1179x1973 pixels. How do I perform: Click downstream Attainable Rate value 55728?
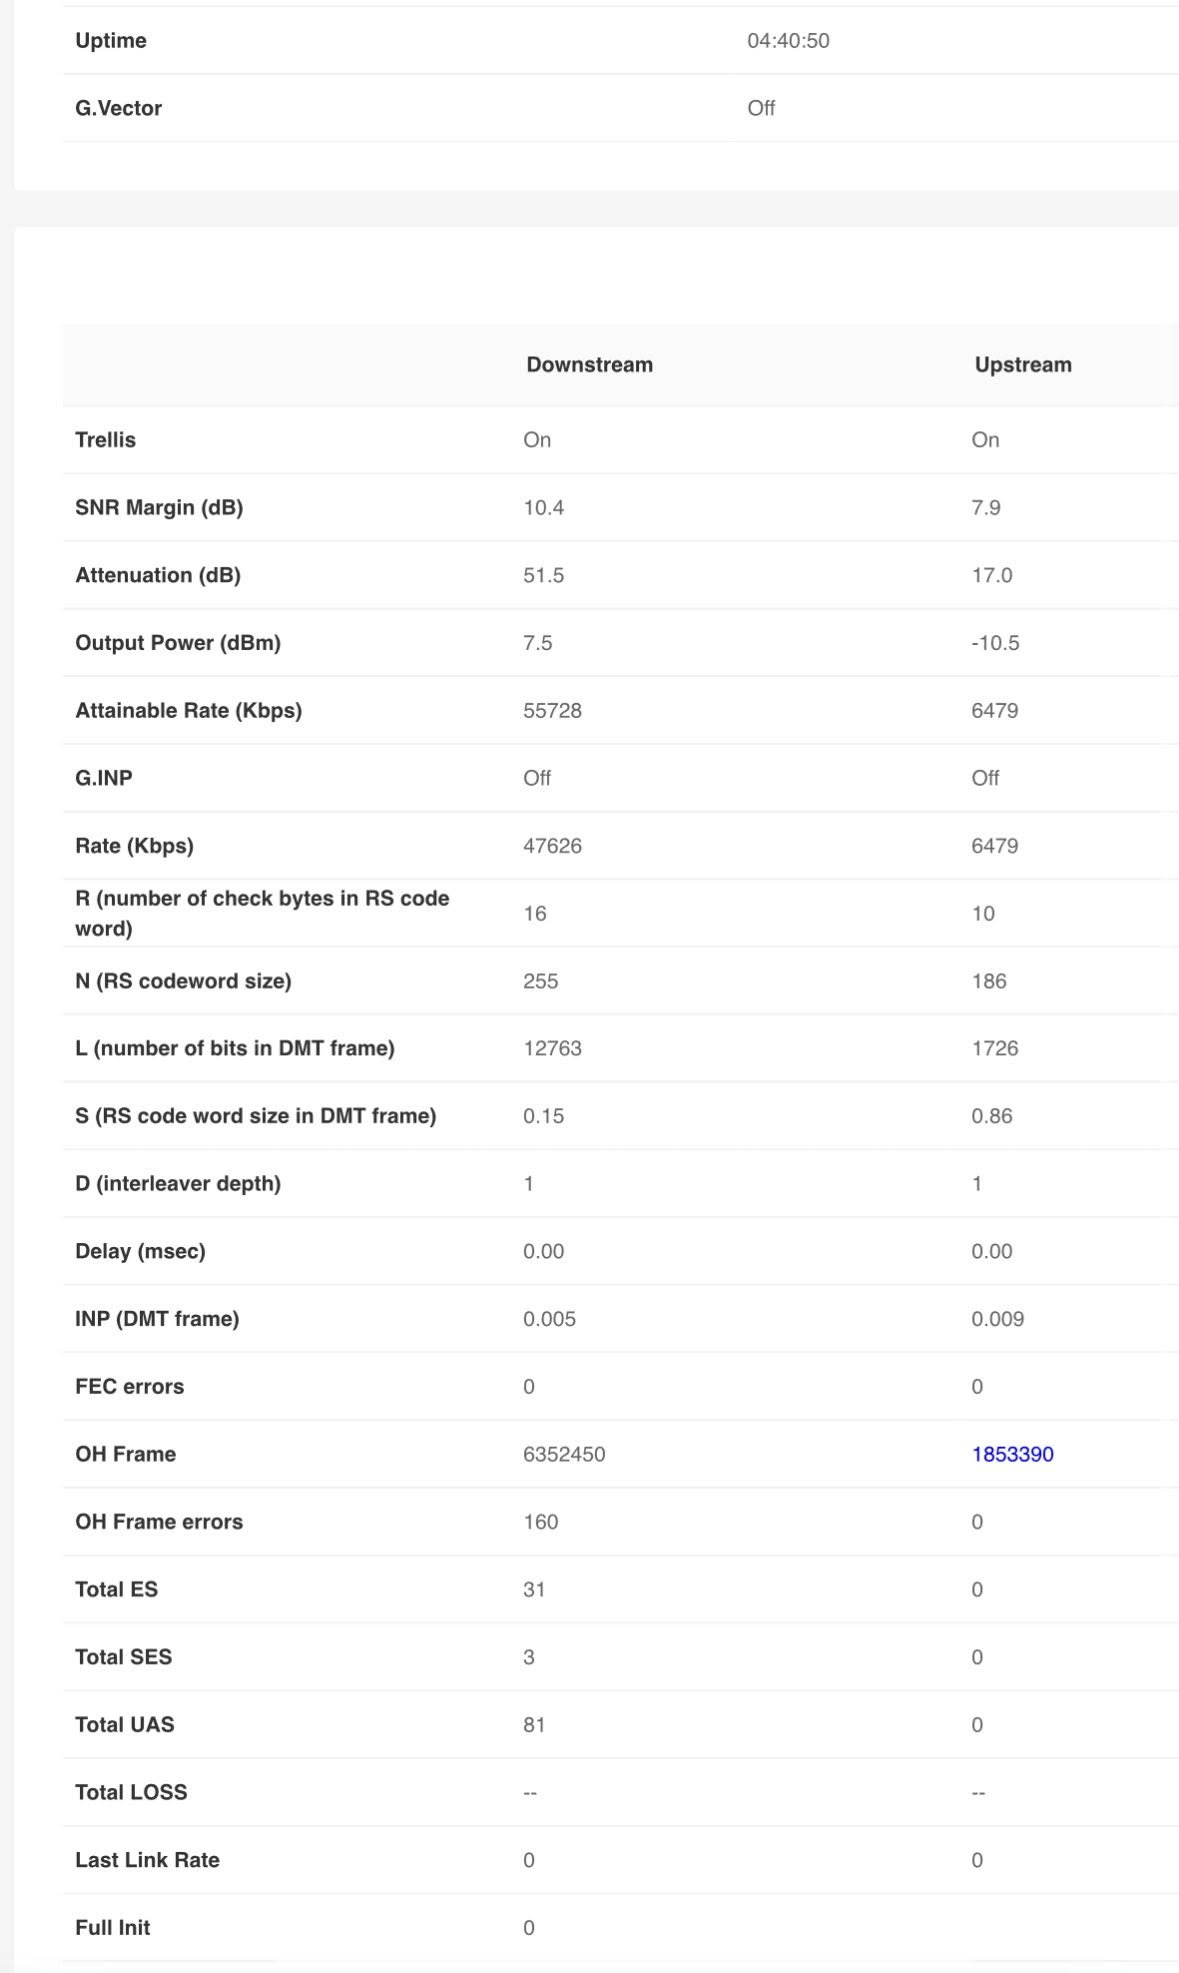552,711
